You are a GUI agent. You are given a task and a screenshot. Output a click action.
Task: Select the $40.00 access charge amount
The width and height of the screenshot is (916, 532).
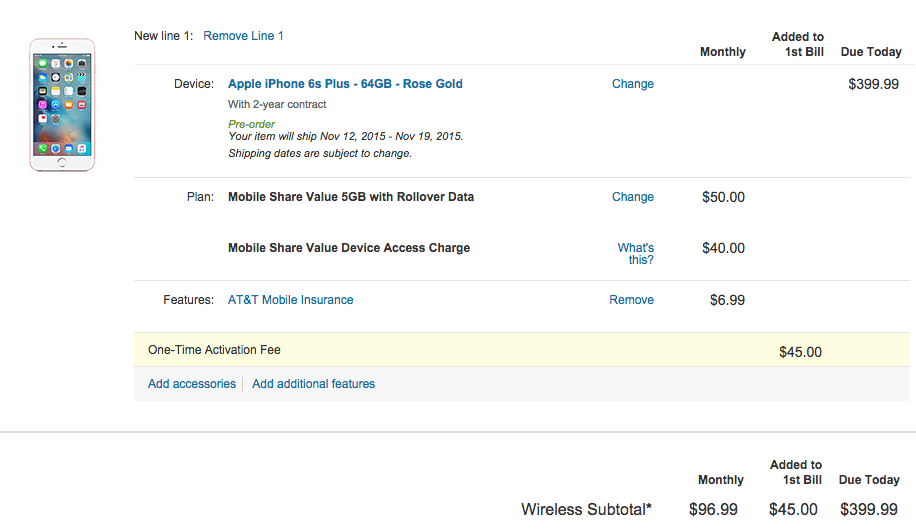723,248
